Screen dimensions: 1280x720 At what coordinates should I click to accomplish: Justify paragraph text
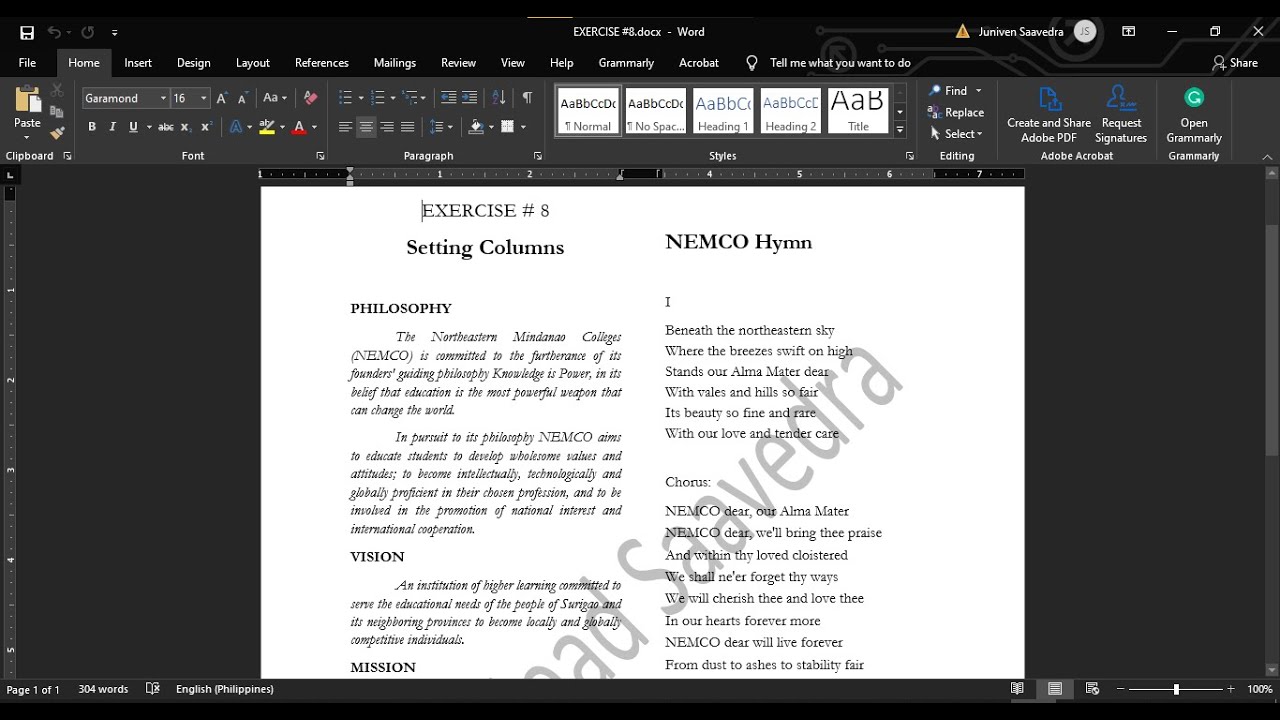pyautogui.click(x=407, y=127)
